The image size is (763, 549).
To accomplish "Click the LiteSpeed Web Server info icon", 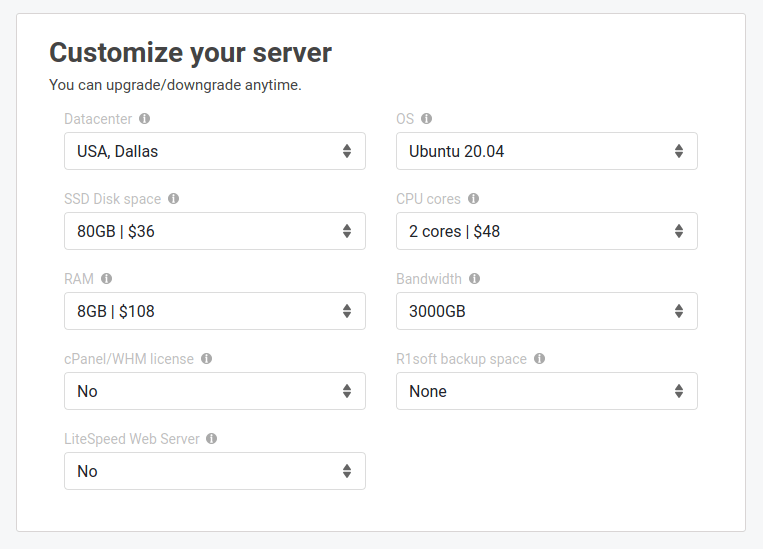I will 212,439.
